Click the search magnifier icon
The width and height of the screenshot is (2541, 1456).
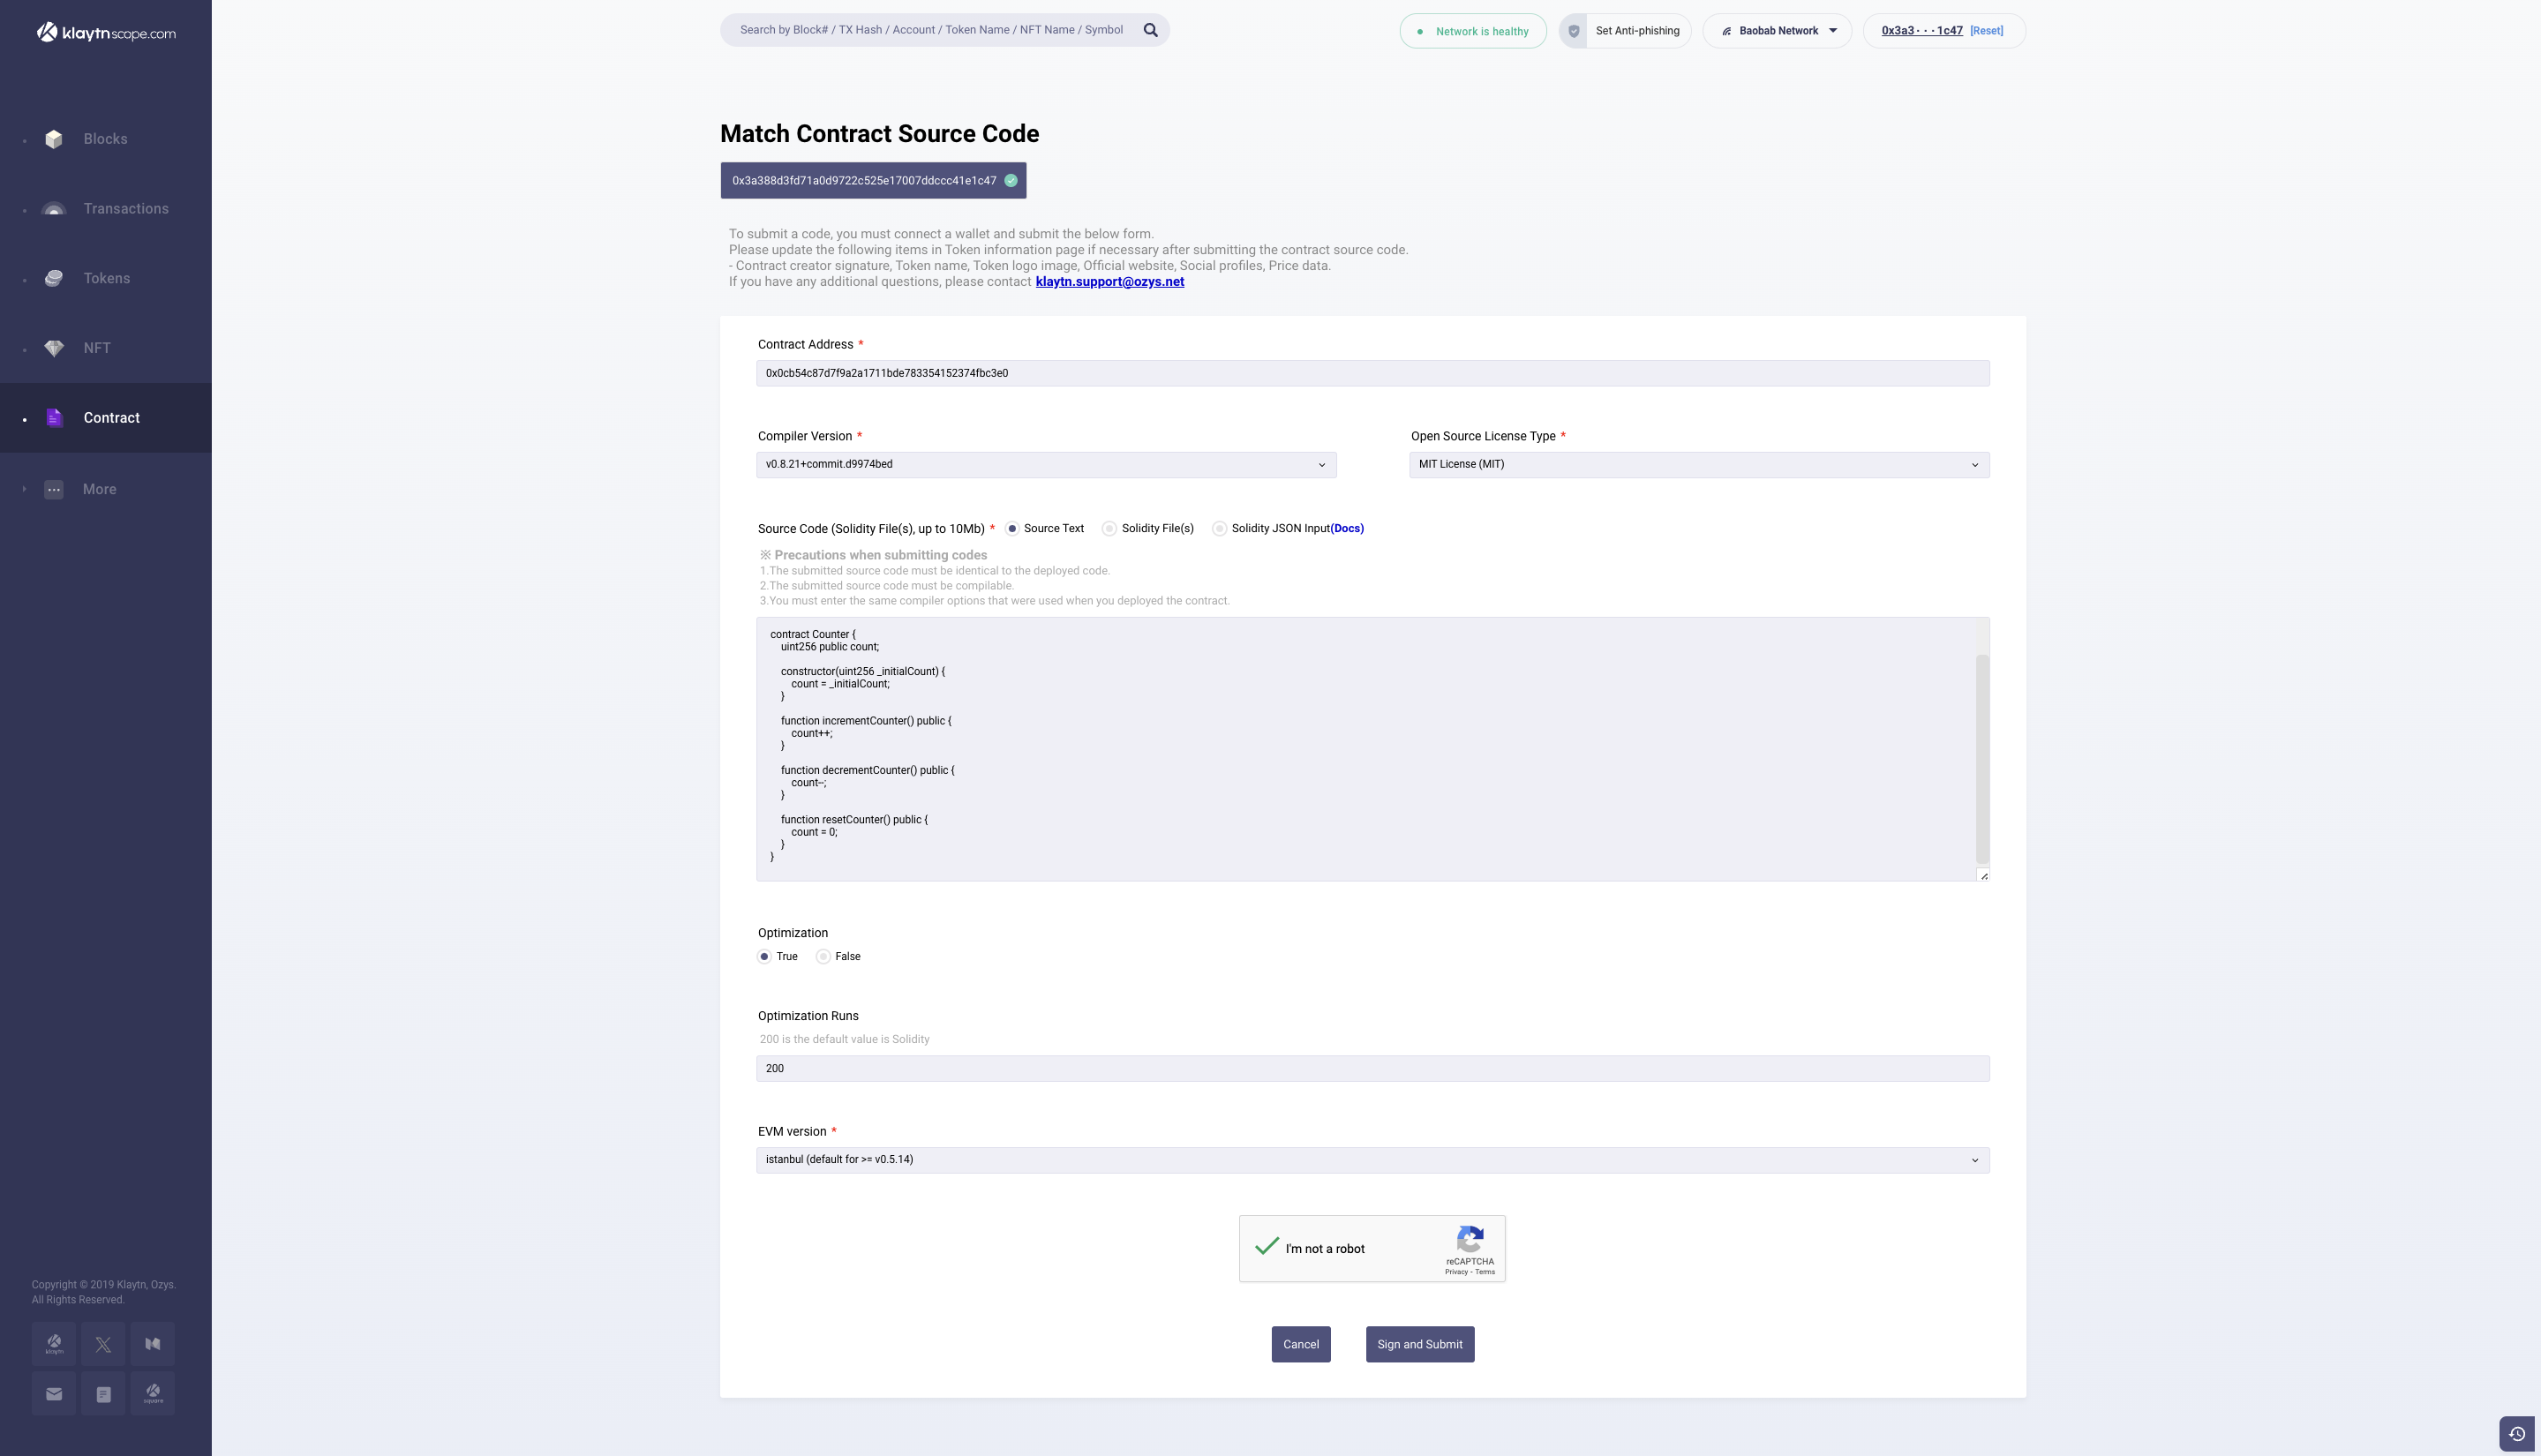point(1150,30)
